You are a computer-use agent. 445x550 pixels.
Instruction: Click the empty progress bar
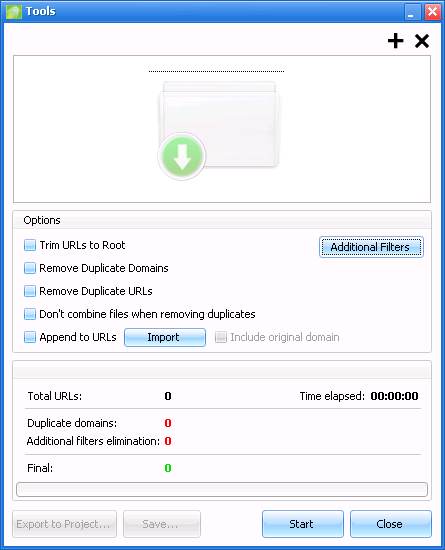tap(222, 489)
